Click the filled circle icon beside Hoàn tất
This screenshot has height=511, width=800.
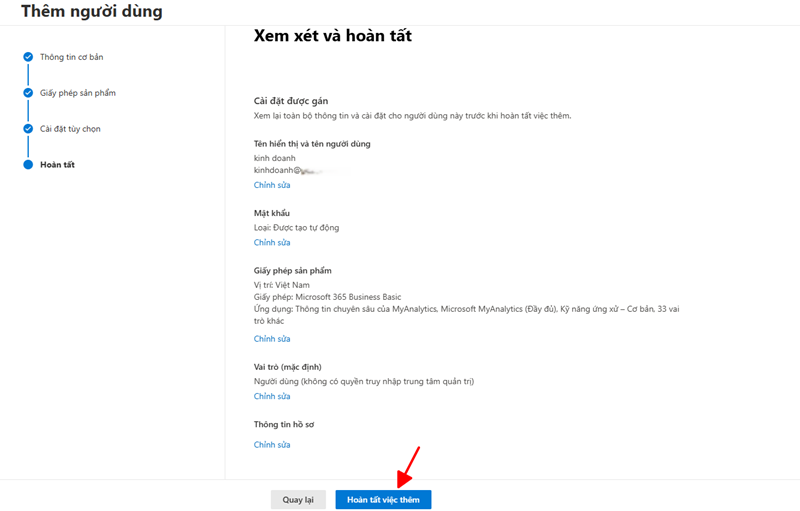tap(28, 165)
